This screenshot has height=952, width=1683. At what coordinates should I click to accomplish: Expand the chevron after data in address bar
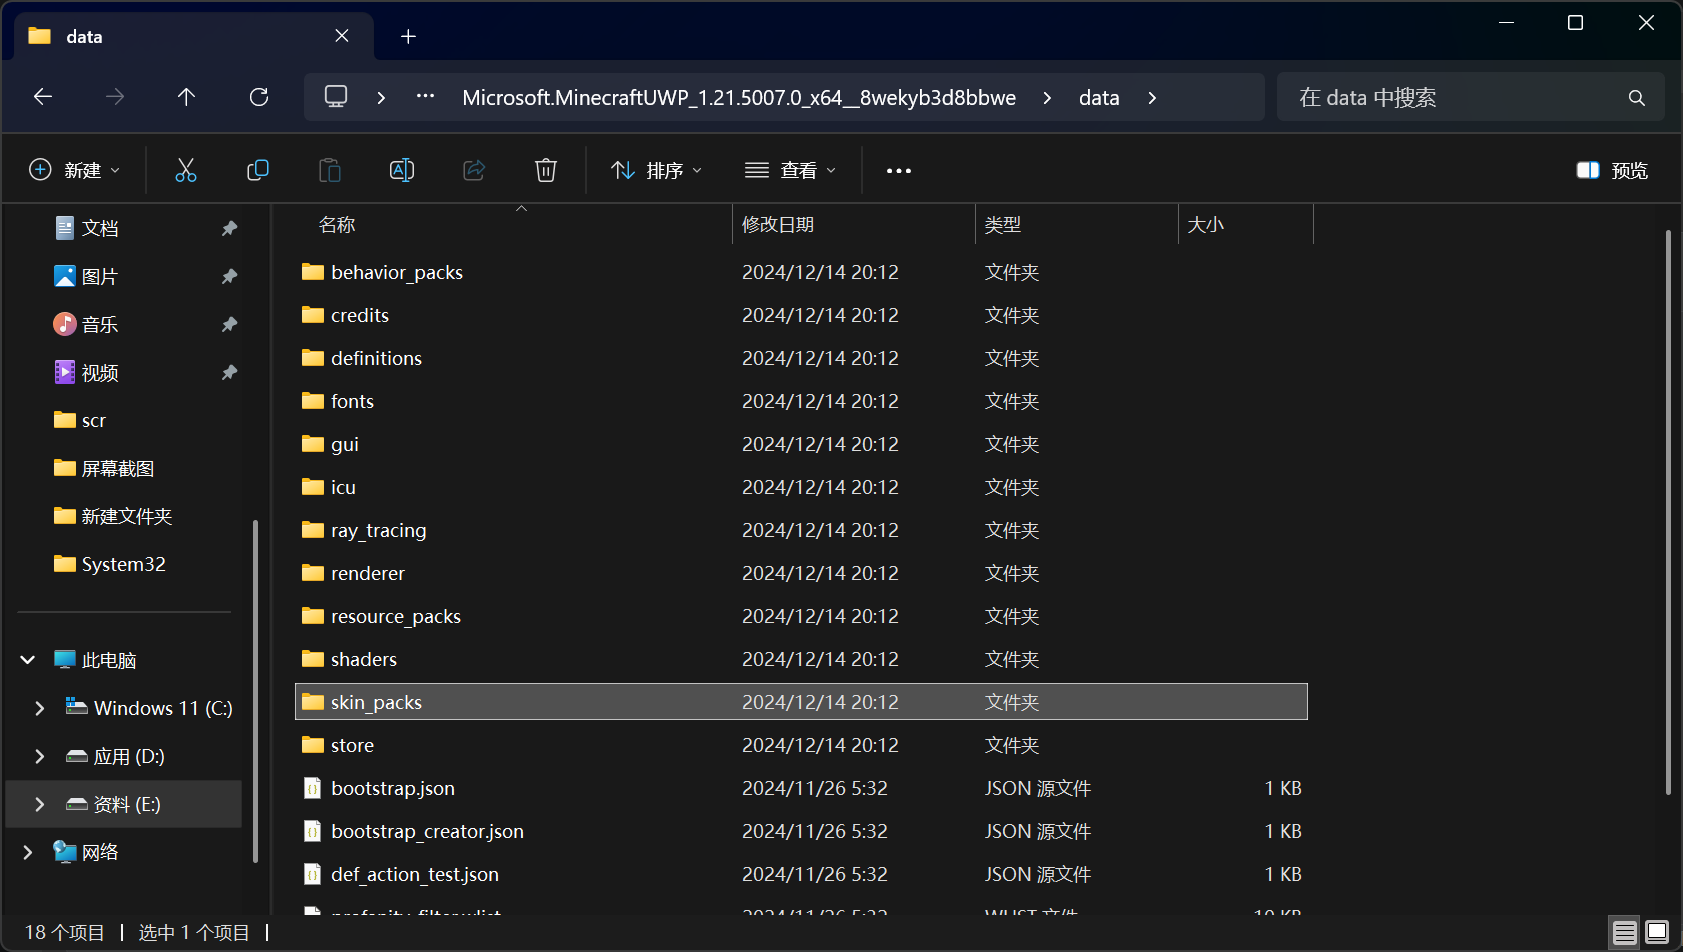pos(1152,98)
